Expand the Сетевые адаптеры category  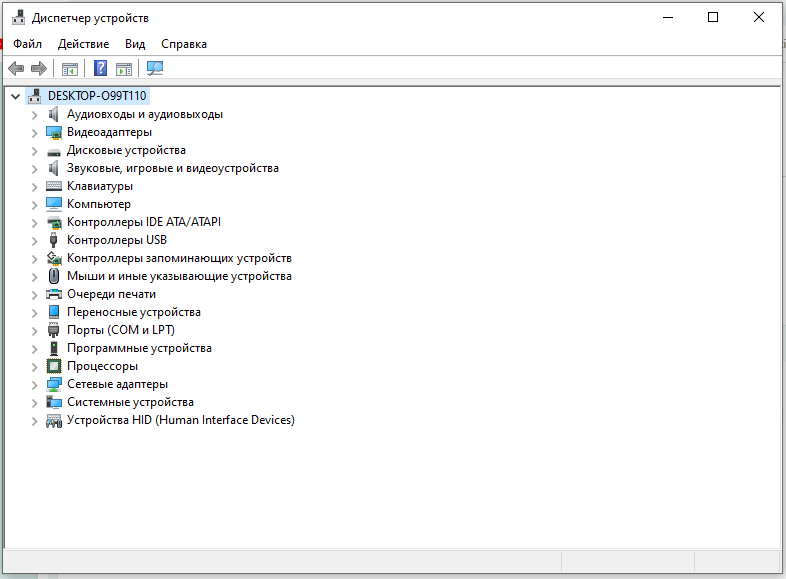click(x=34, y=385)
